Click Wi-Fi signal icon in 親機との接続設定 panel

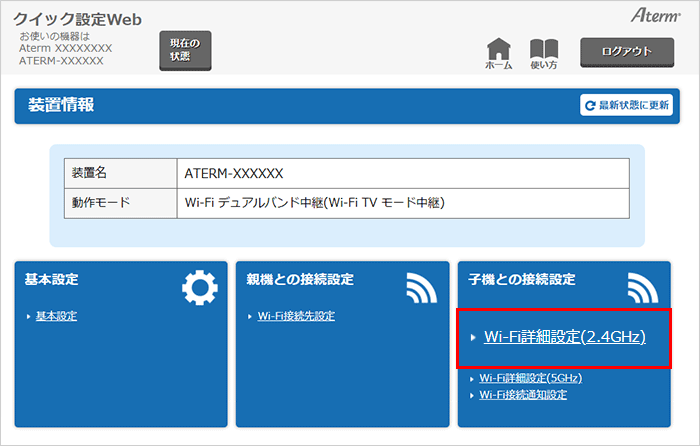(x=421, y=288)
